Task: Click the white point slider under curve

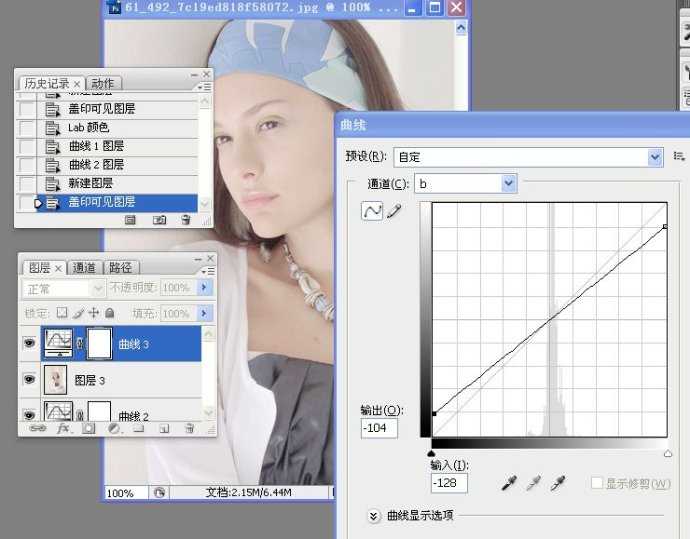Action: click(x=668, y=453)
